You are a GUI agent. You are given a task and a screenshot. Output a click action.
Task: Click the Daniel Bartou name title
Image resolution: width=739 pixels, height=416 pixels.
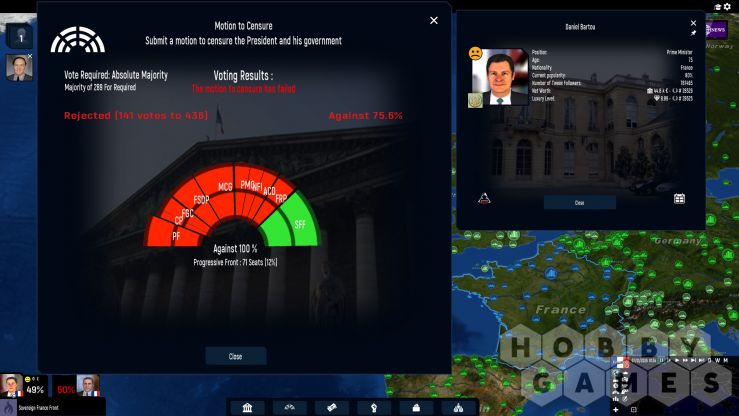point(580,27)
